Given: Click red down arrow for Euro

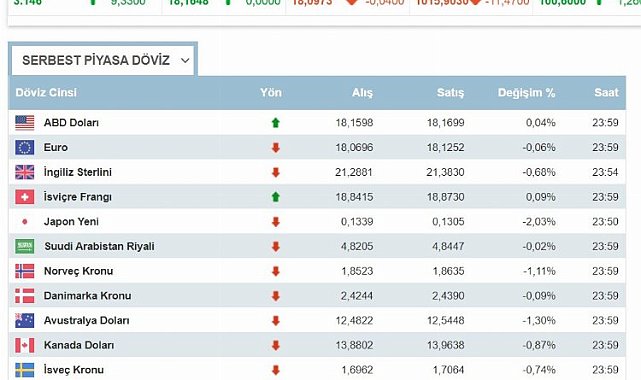Looking at the screenshot, I should 276,148.
